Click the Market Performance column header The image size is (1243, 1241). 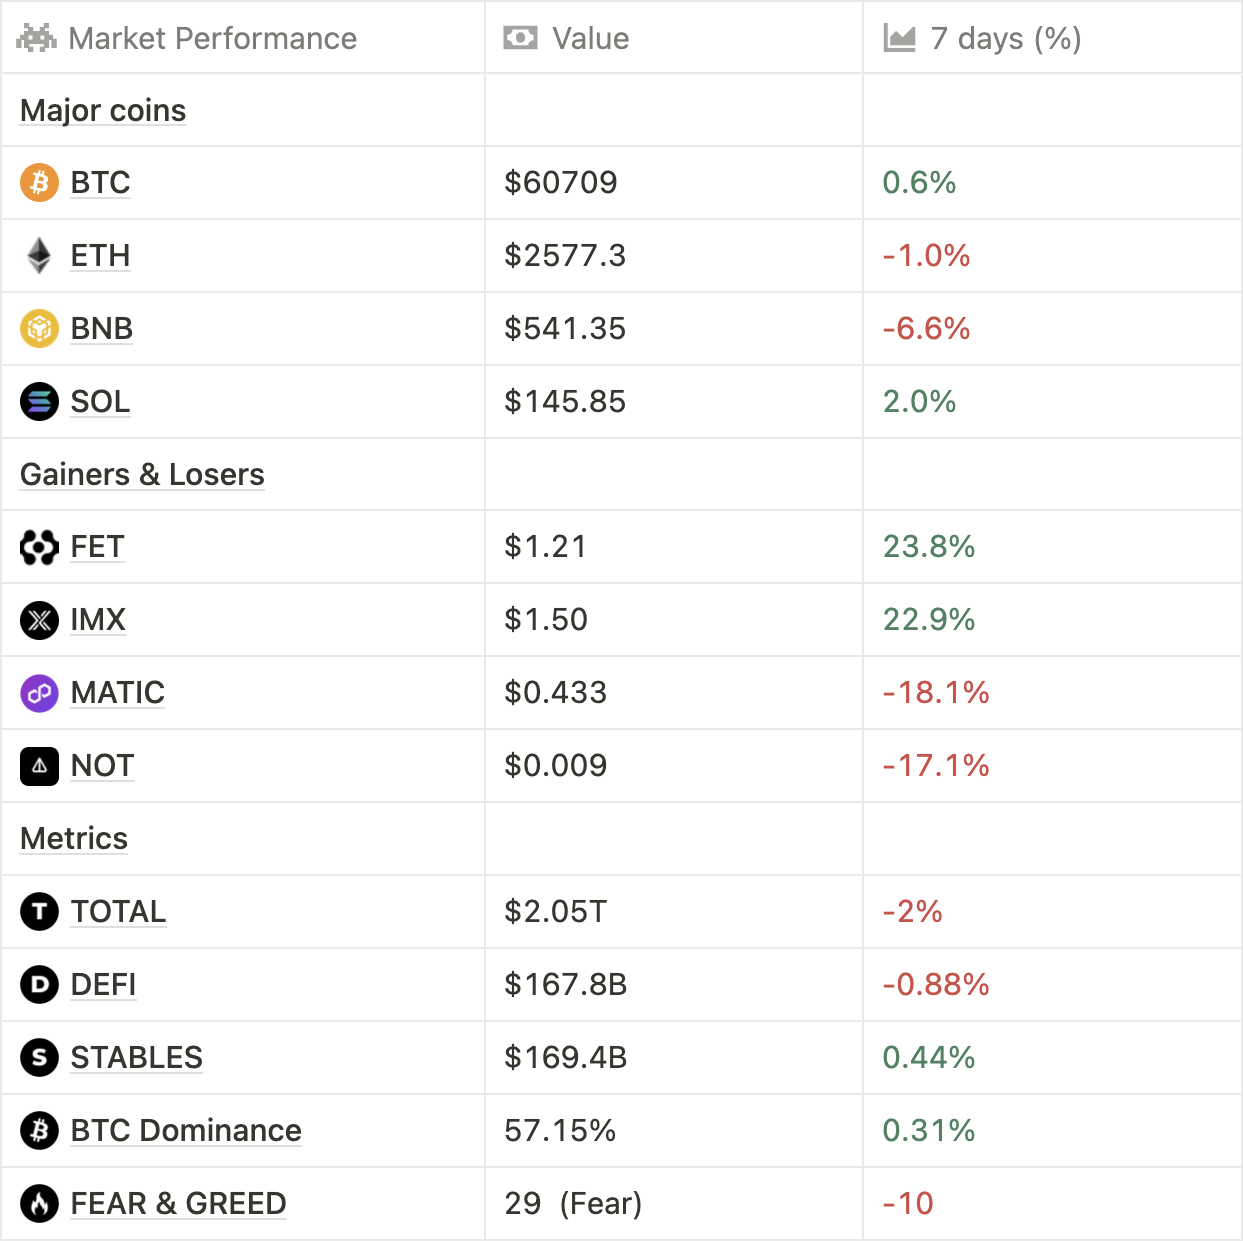click(212, 38)
